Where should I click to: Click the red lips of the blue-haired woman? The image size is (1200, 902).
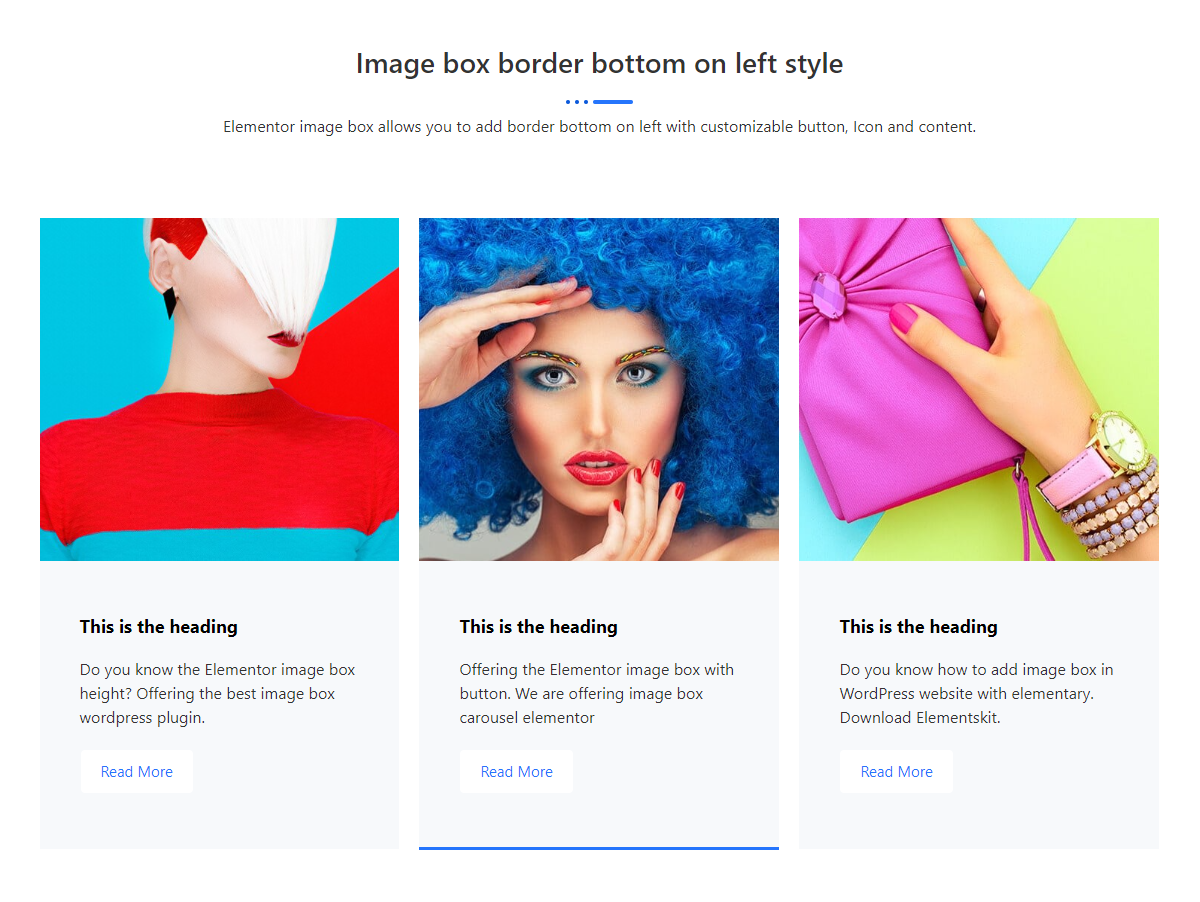596,466
